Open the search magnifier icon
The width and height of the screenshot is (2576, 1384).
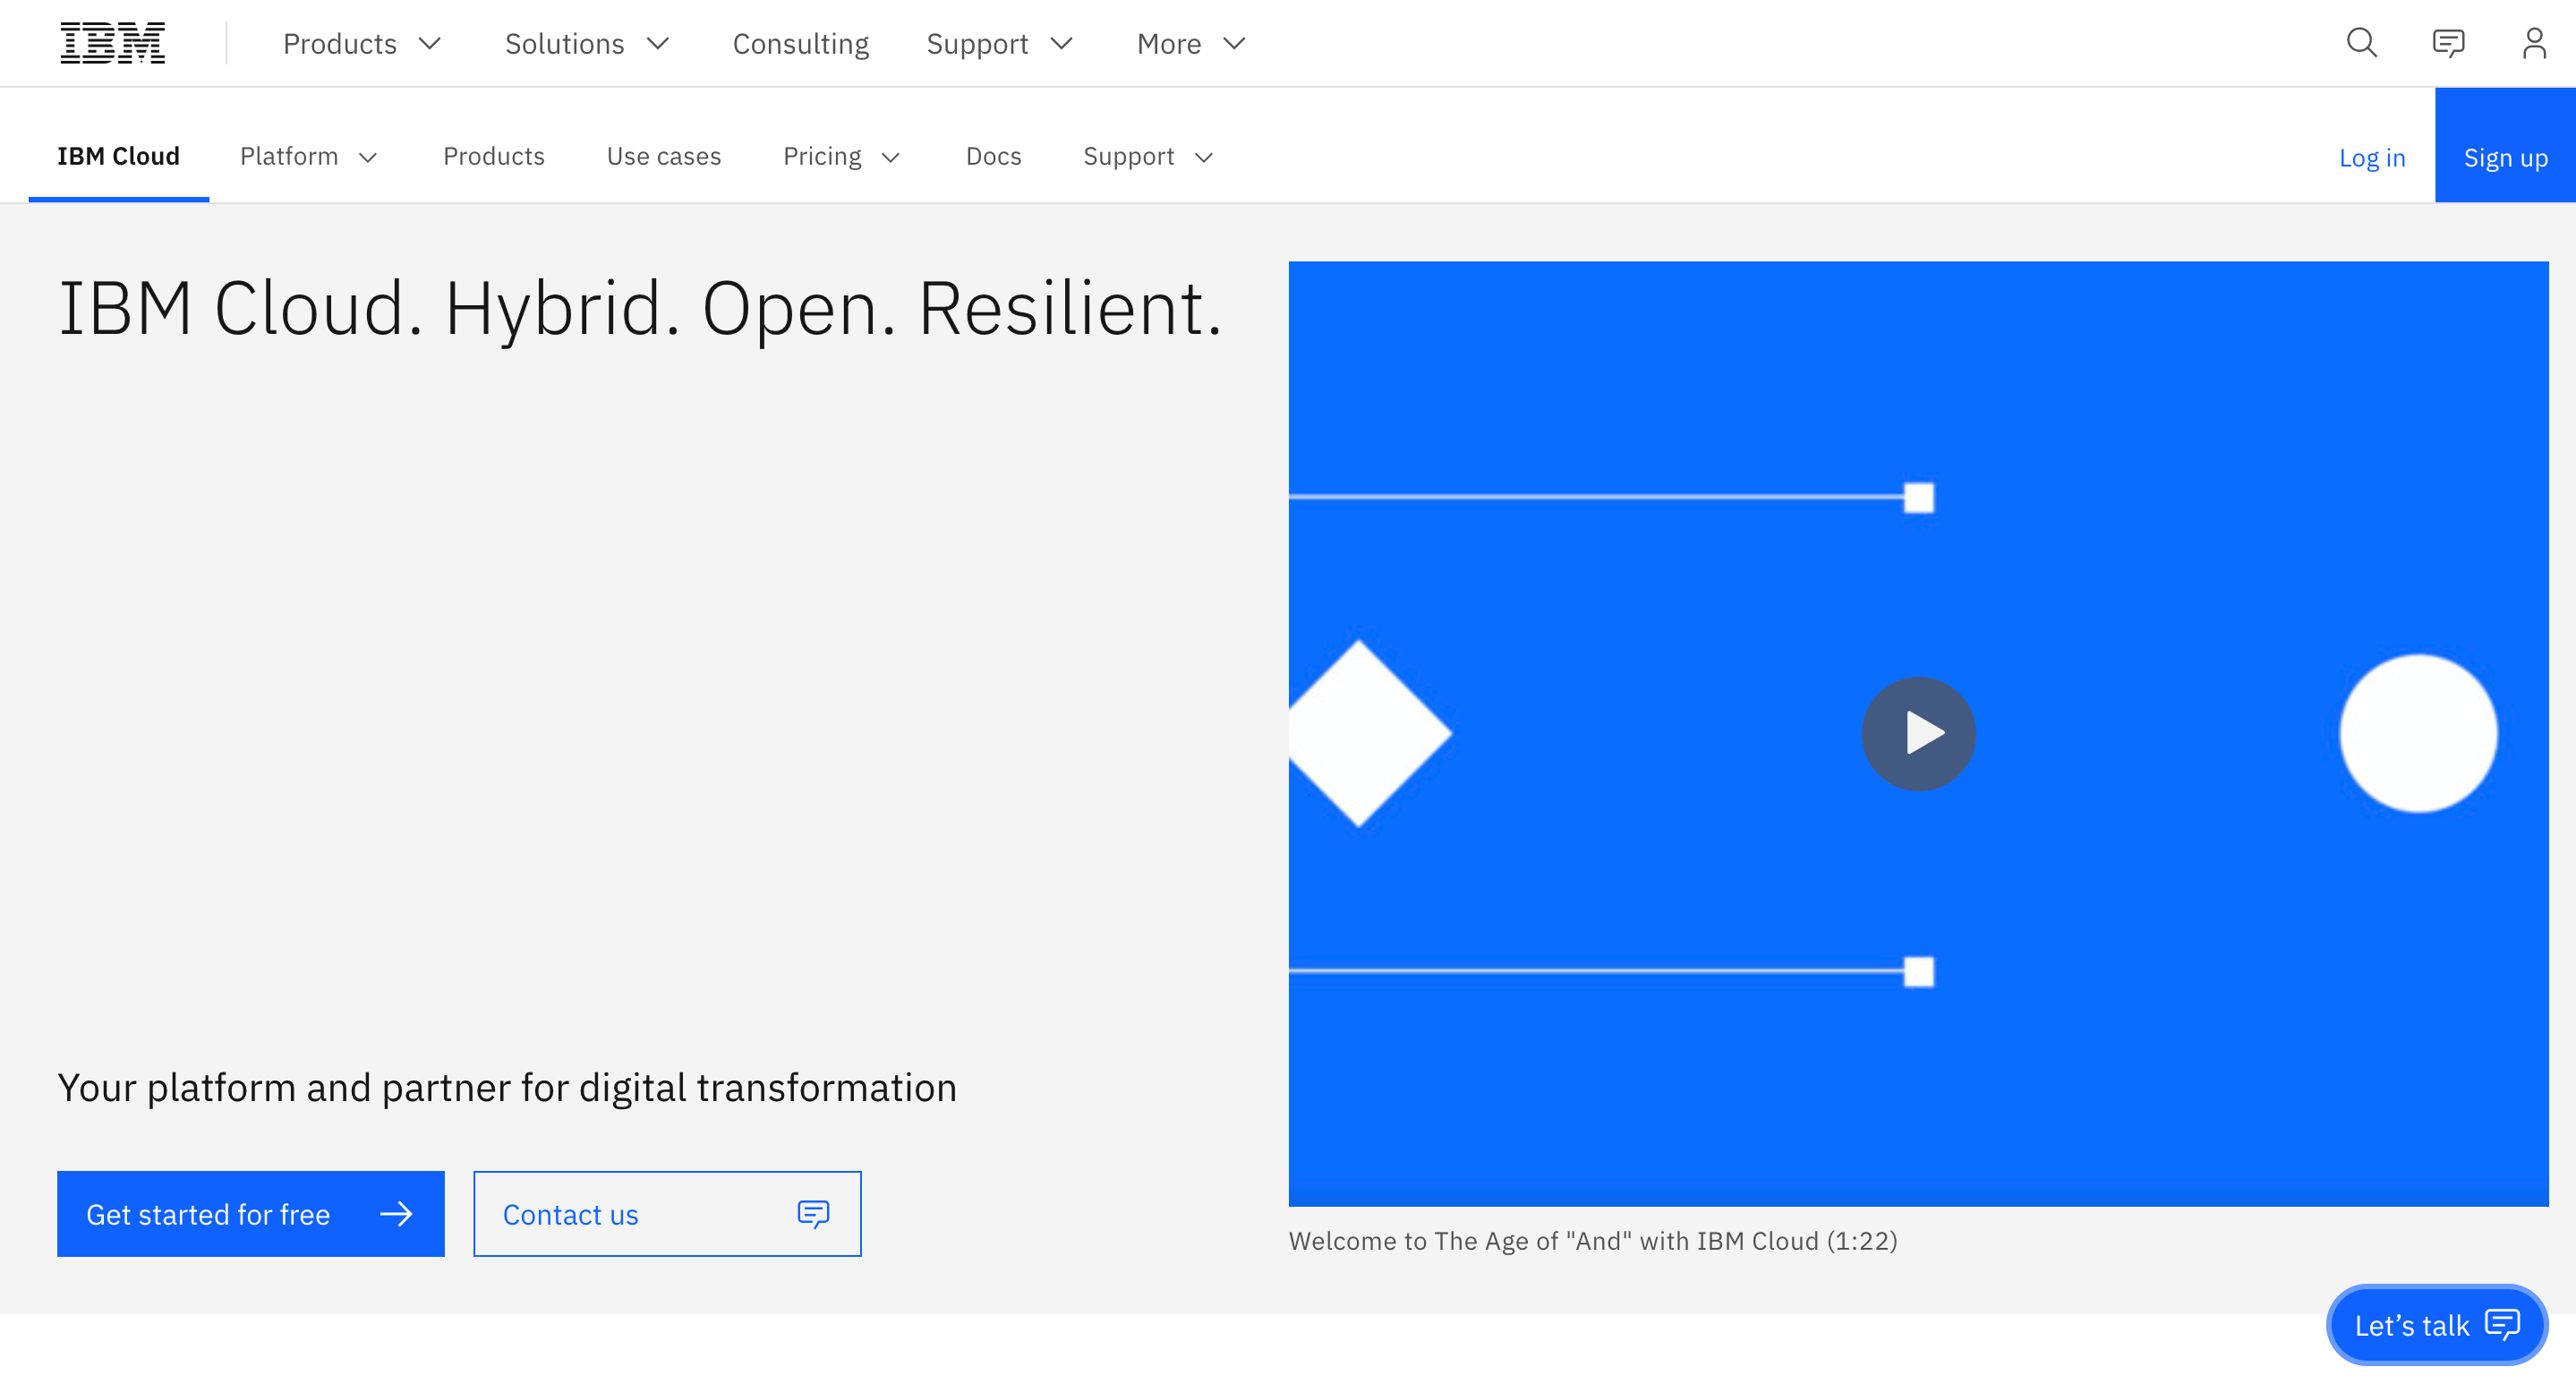(2362, 43)
